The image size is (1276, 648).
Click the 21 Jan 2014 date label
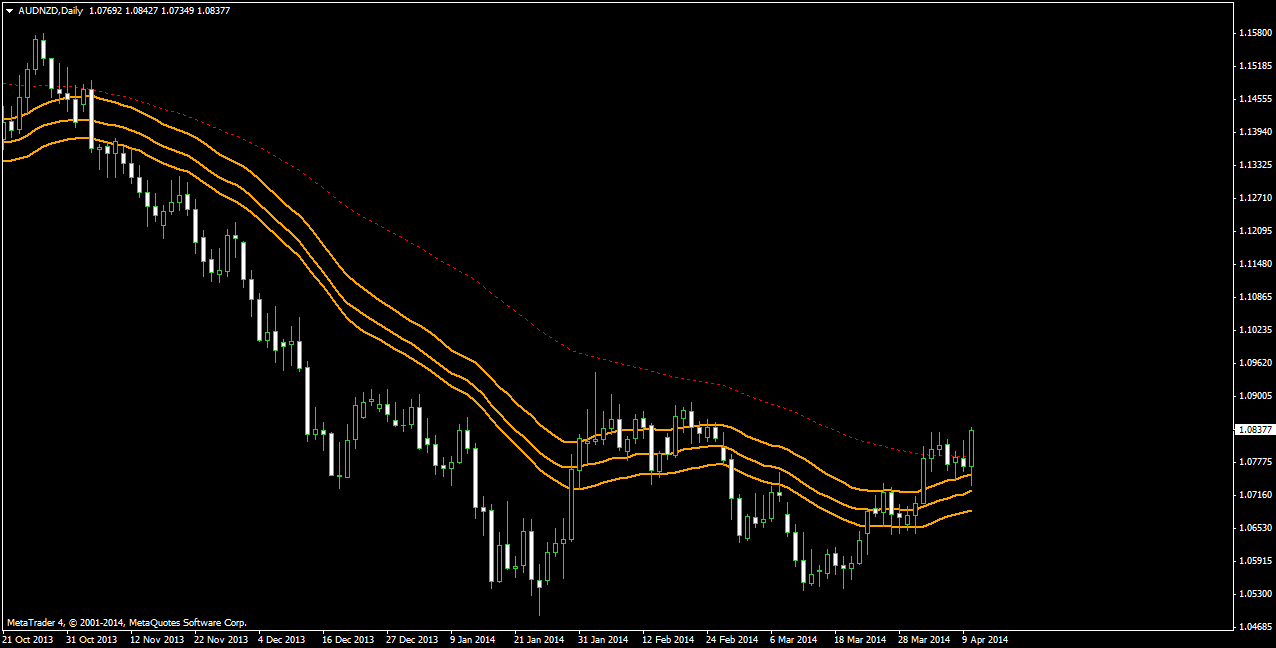pos(539,639)
